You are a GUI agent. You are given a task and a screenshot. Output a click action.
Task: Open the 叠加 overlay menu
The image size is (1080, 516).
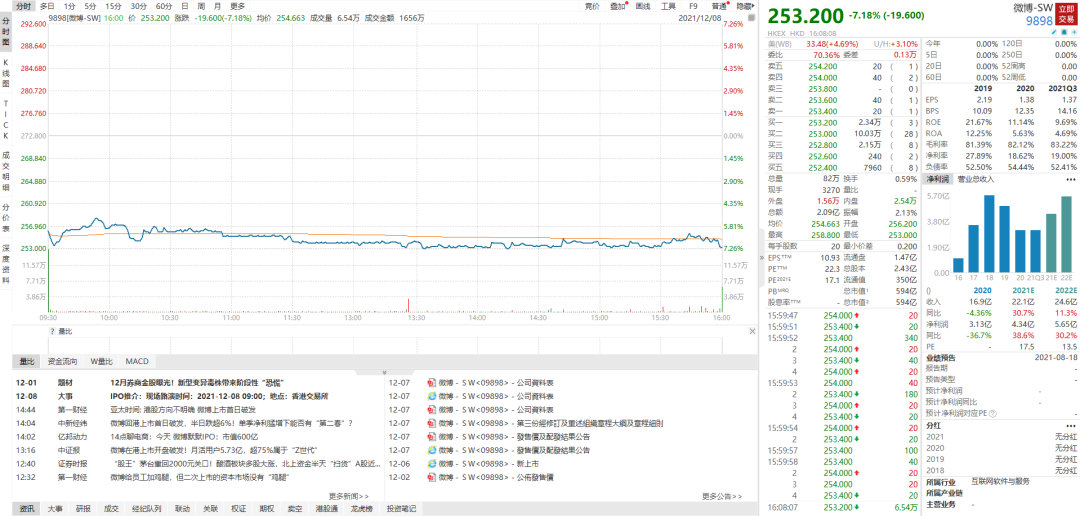618,6
